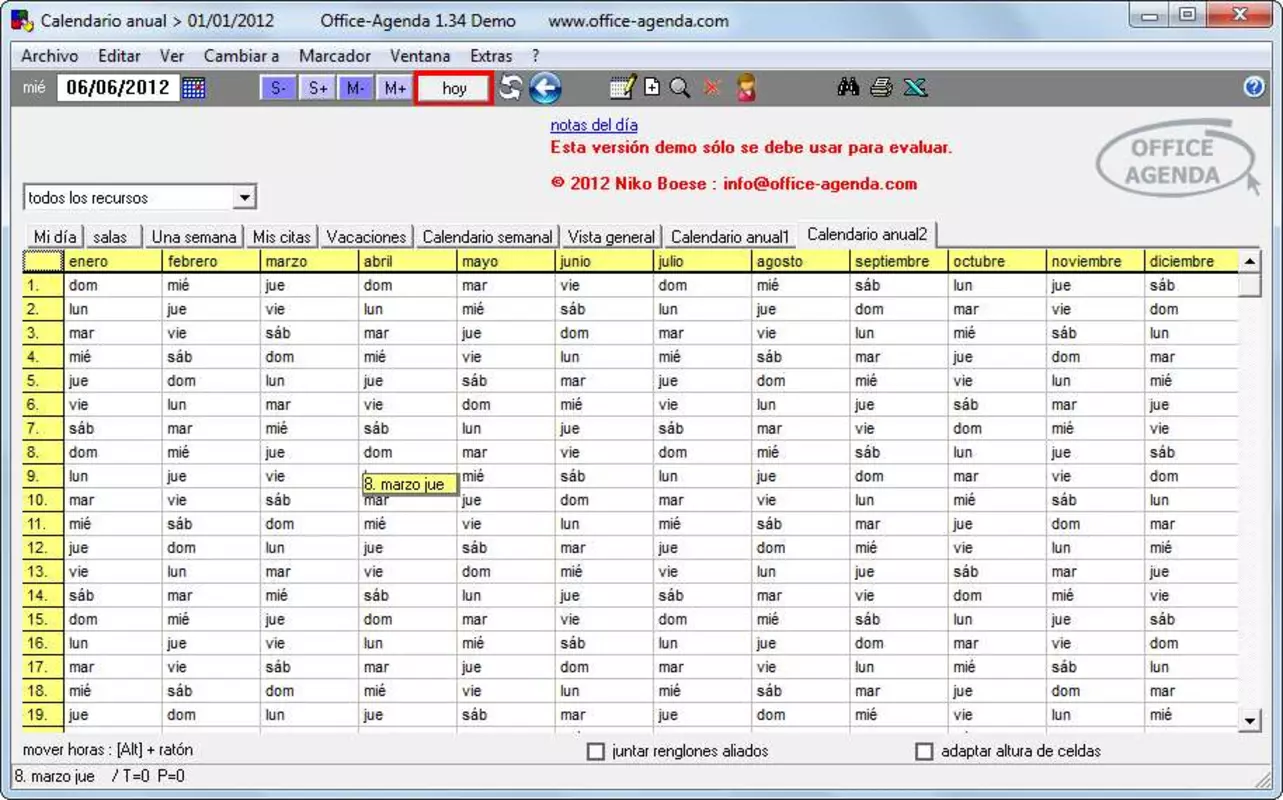Click the date field showing 06/06/2012
The height and width of the screenshot is (800, 1283).
click(x=118, y=88)
